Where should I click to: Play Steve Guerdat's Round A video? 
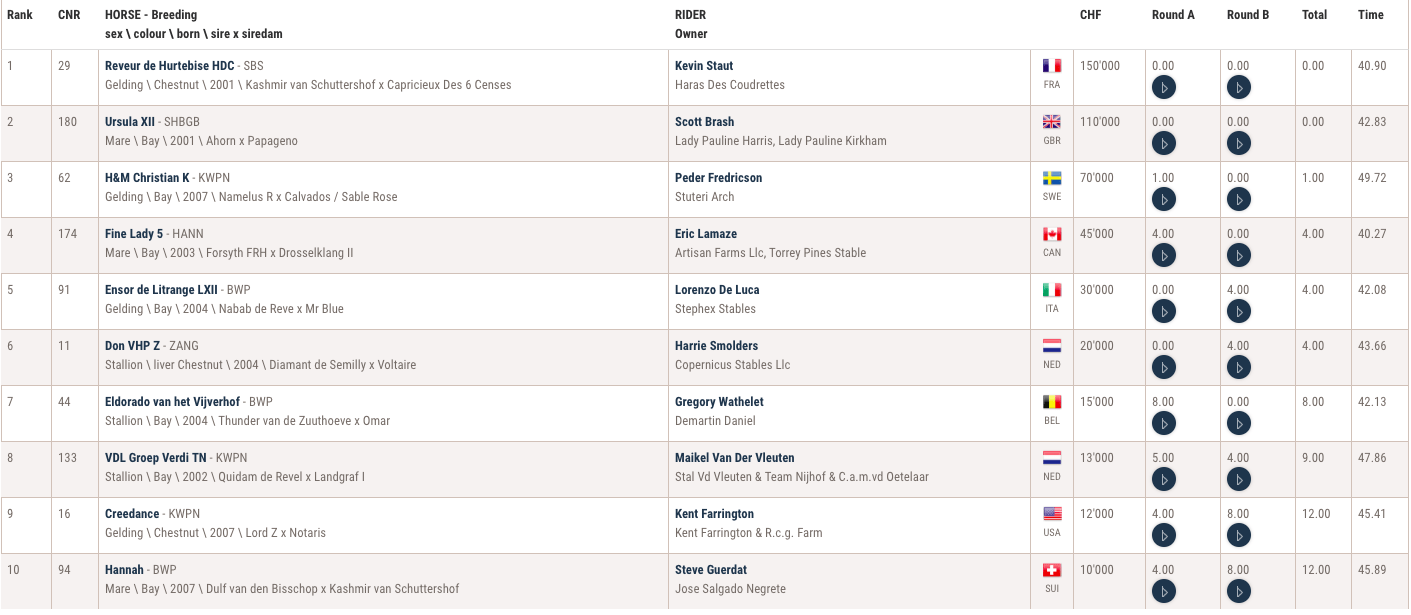[1163, 592]
